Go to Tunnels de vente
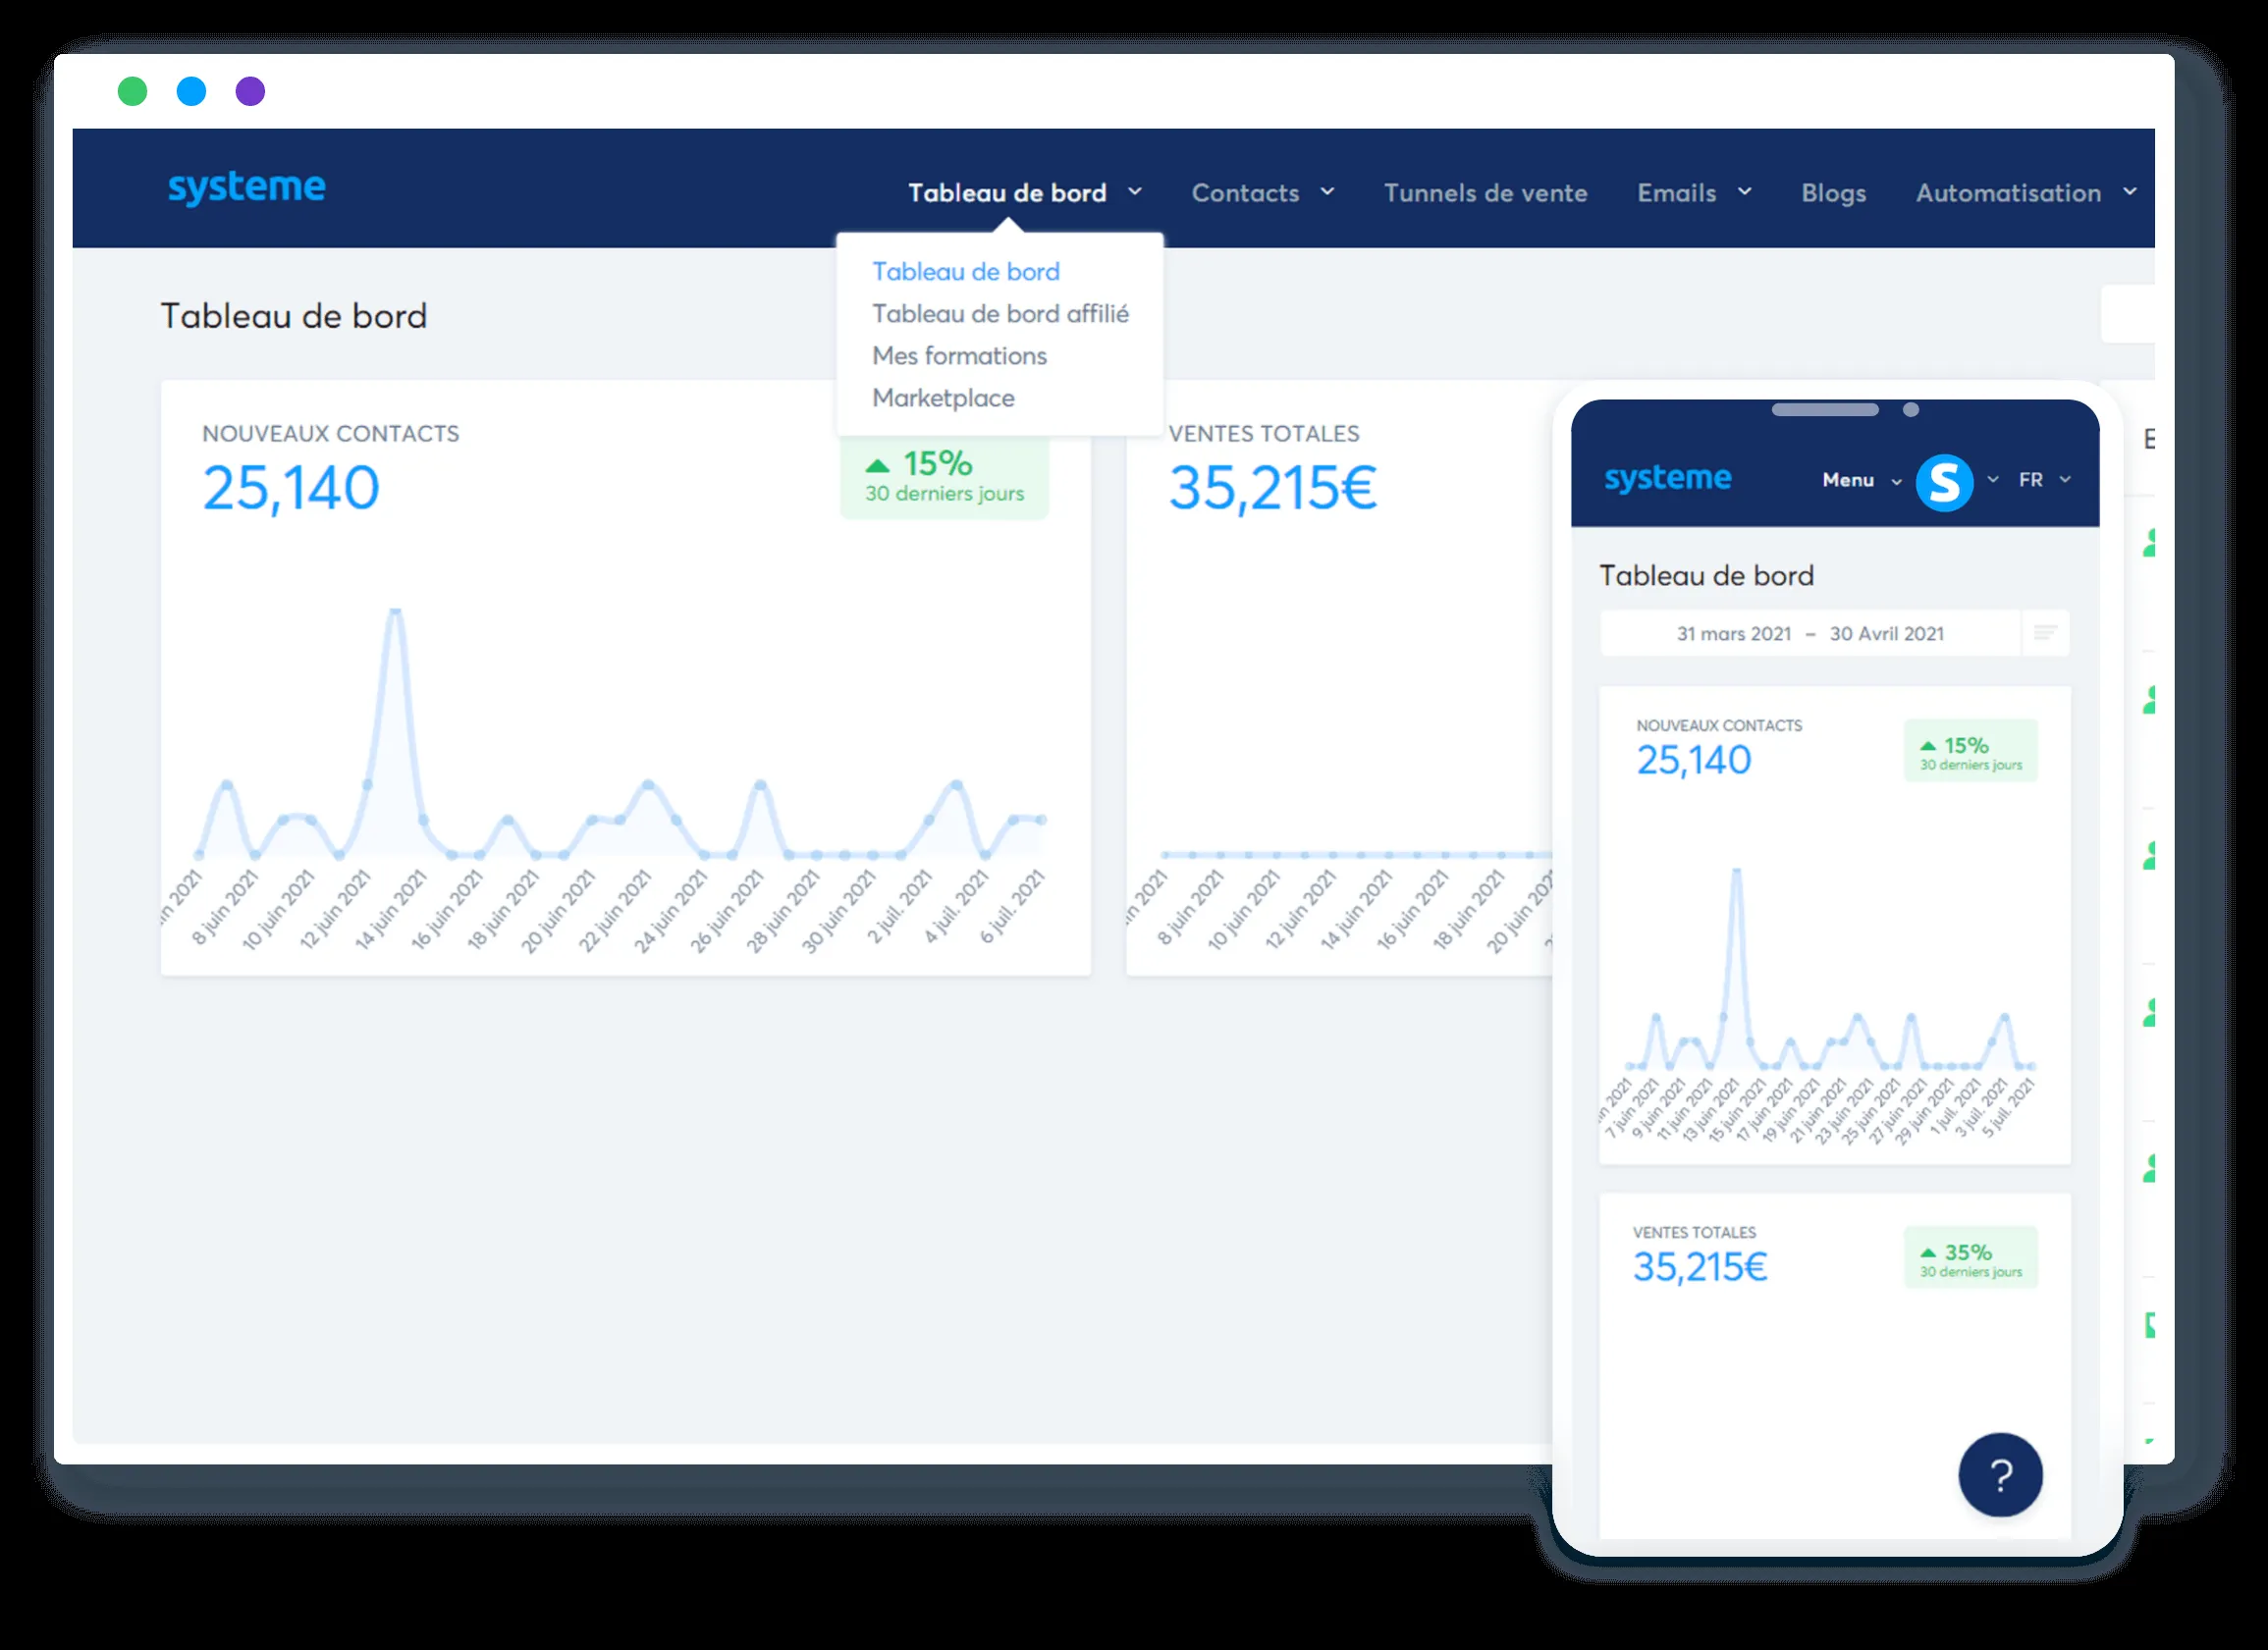 [1485, 192]
